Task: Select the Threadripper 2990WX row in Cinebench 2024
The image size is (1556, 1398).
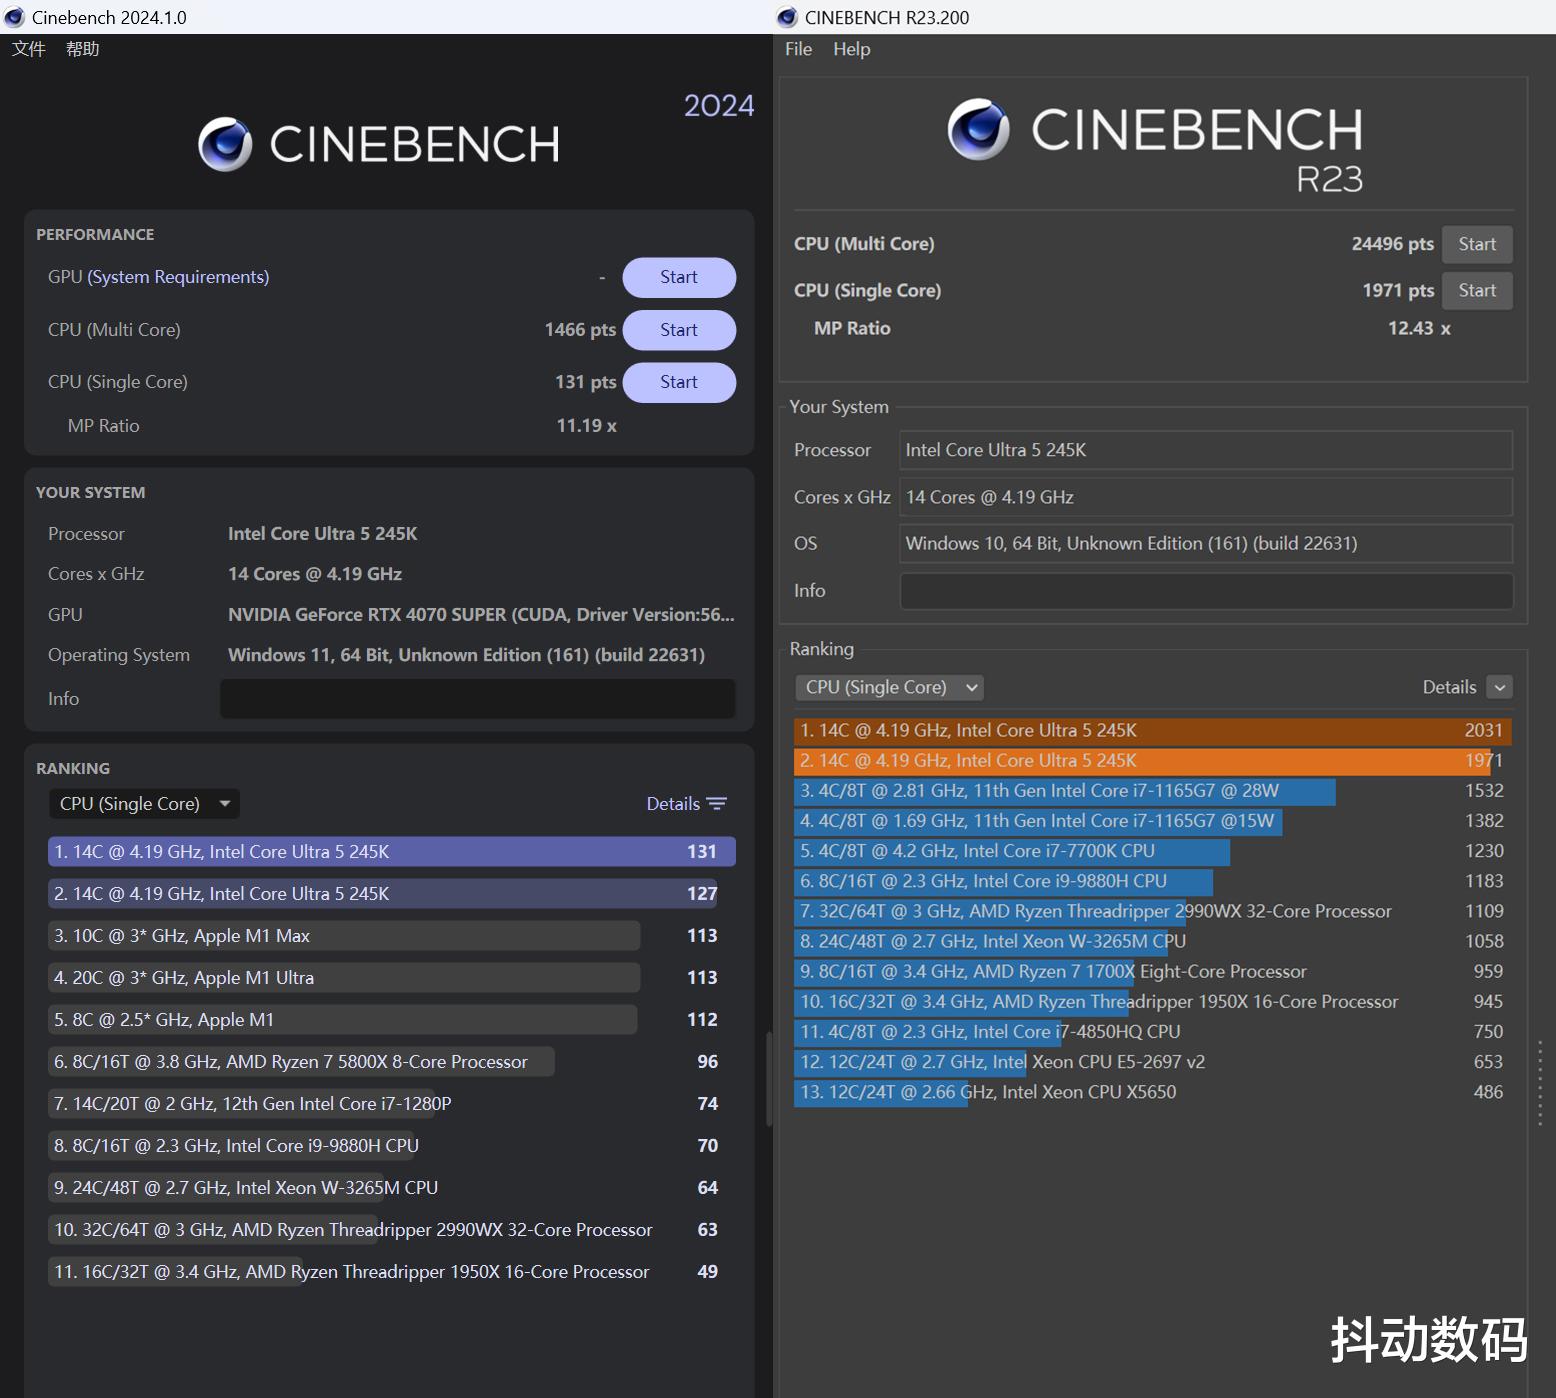Action: (x=392, y=1230)
